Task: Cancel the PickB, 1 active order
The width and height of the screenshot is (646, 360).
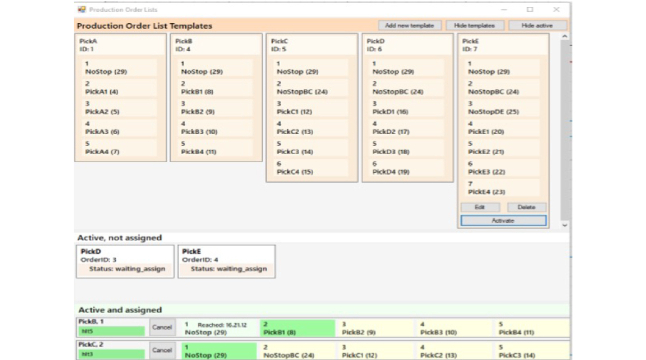Action: pyautogui.click(x=162, y=327)
